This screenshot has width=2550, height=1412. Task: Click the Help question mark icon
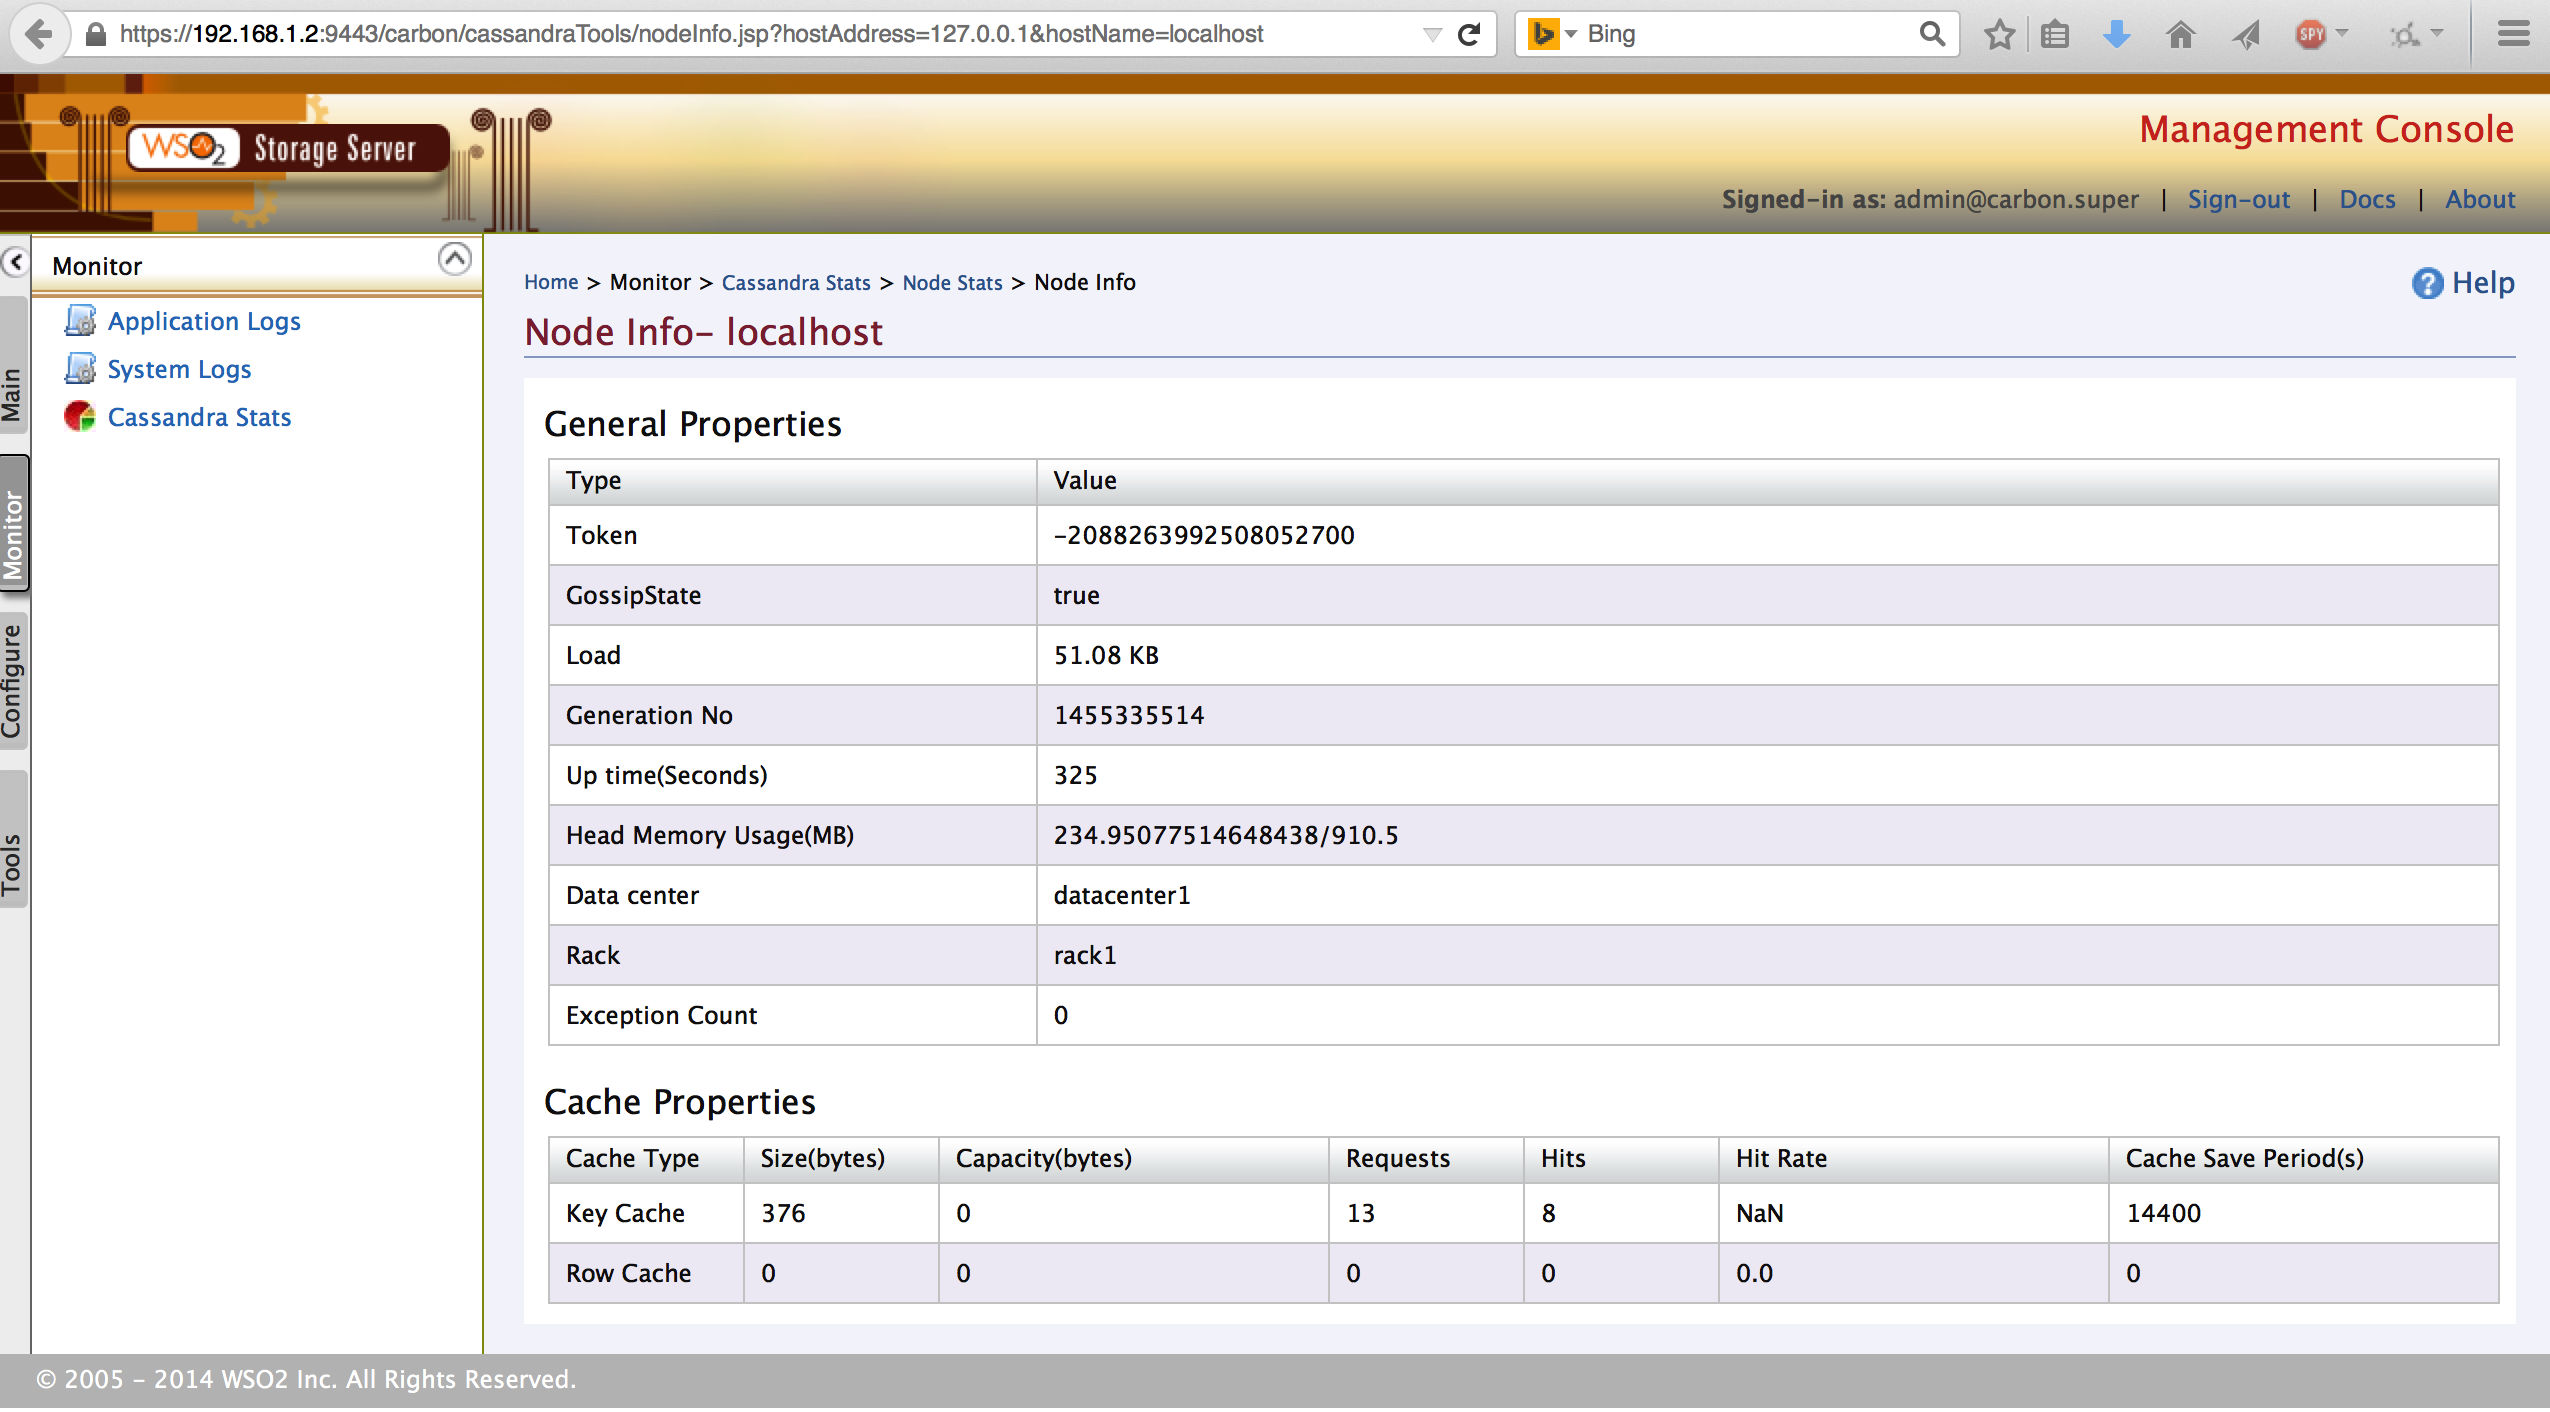click(x=2427, y=284)
